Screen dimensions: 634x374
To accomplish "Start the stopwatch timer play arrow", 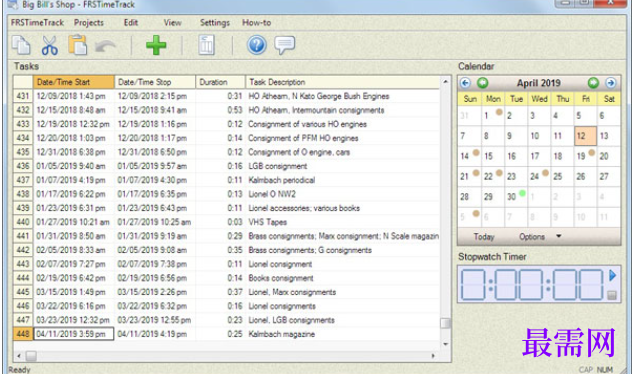I will [612, 276].
